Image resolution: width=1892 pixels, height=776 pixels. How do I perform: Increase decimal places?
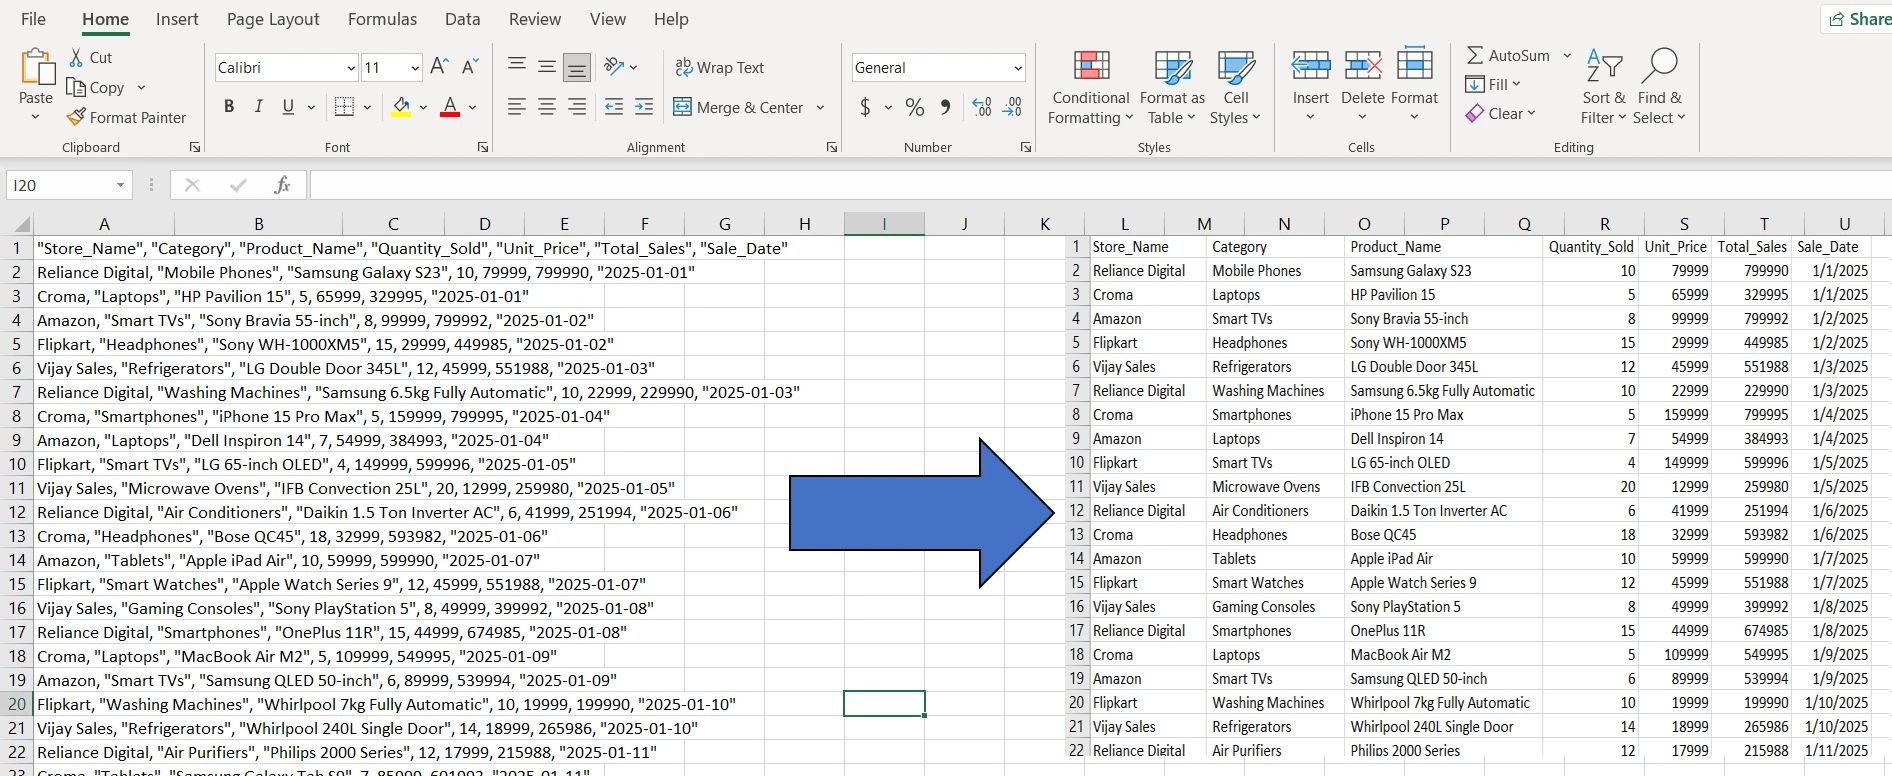click(x=982, y=107)
